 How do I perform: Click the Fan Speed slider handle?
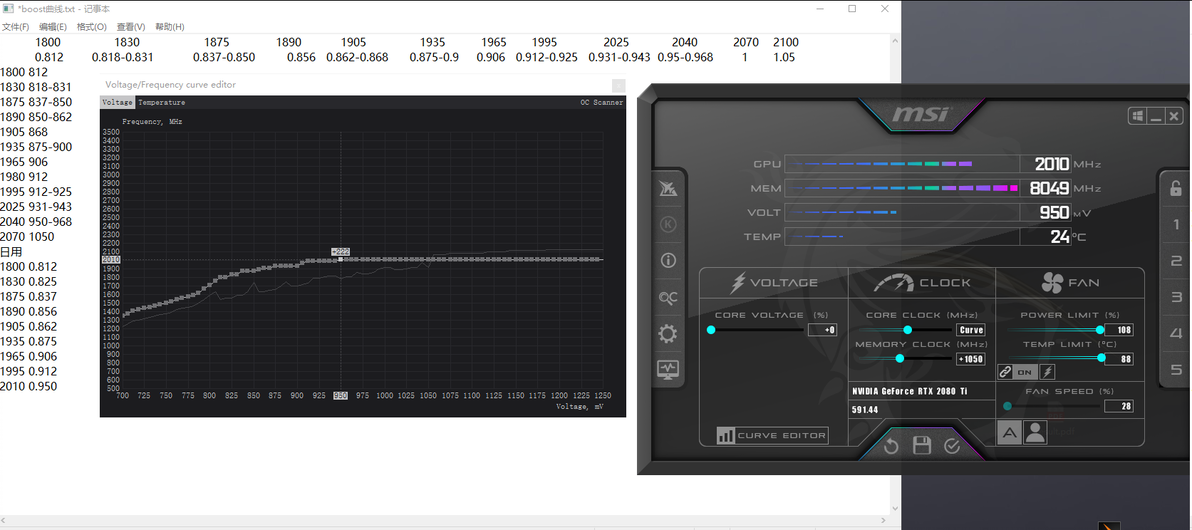[x=1007, y=406]
